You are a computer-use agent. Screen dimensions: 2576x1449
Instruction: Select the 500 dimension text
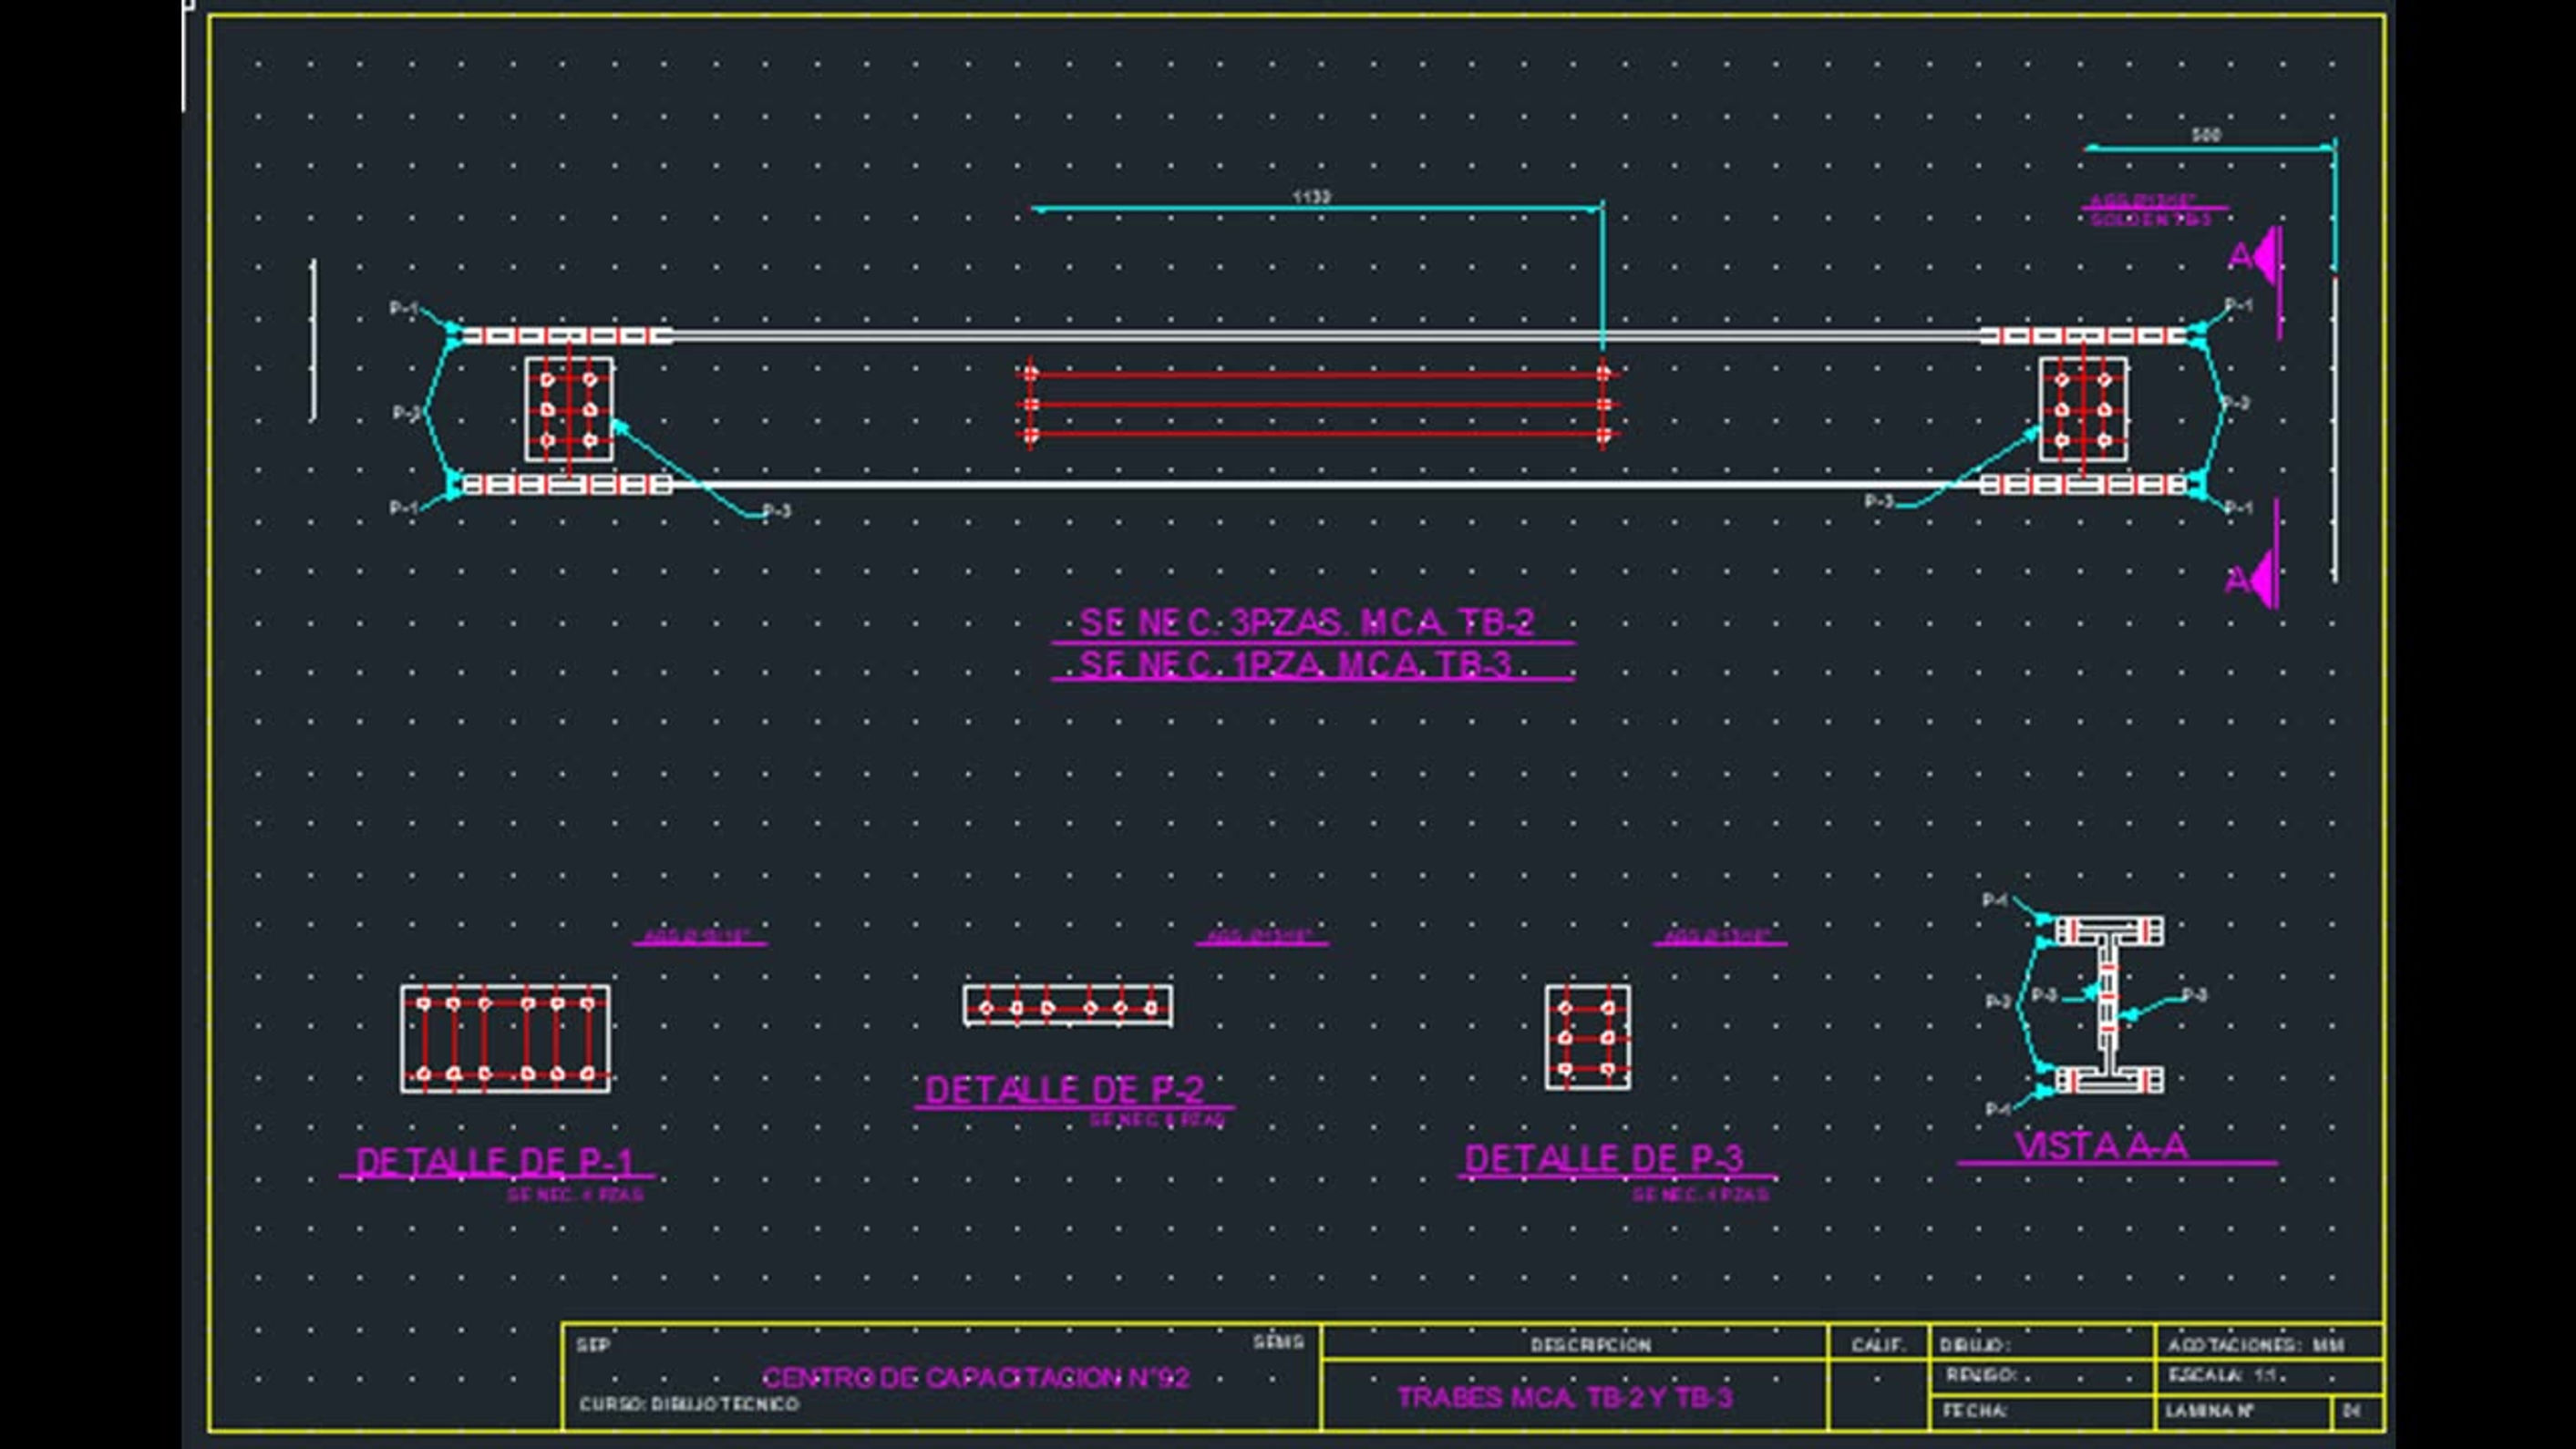(x=2206, y=135)
